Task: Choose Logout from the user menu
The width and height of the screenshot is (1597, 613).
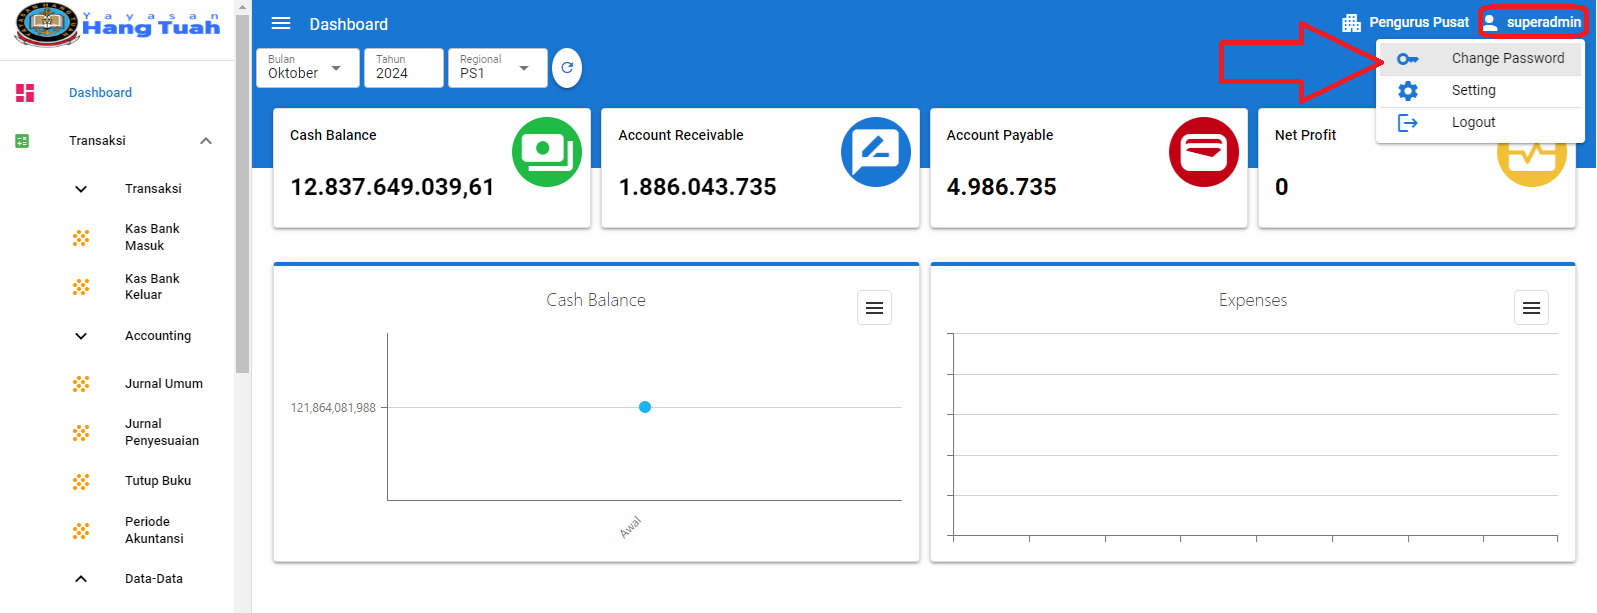Action: (1473, 122)
